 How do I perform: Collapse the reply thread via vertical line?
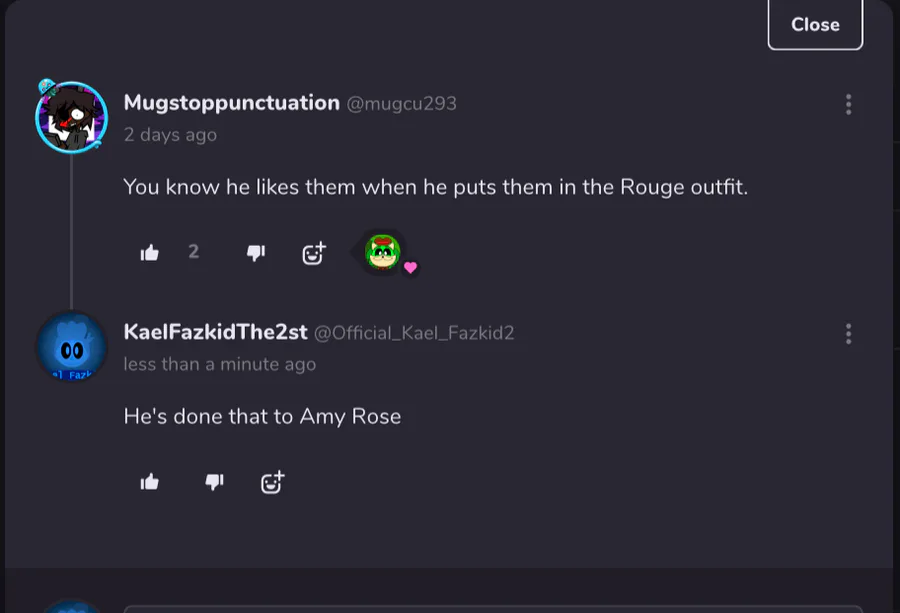71,230
